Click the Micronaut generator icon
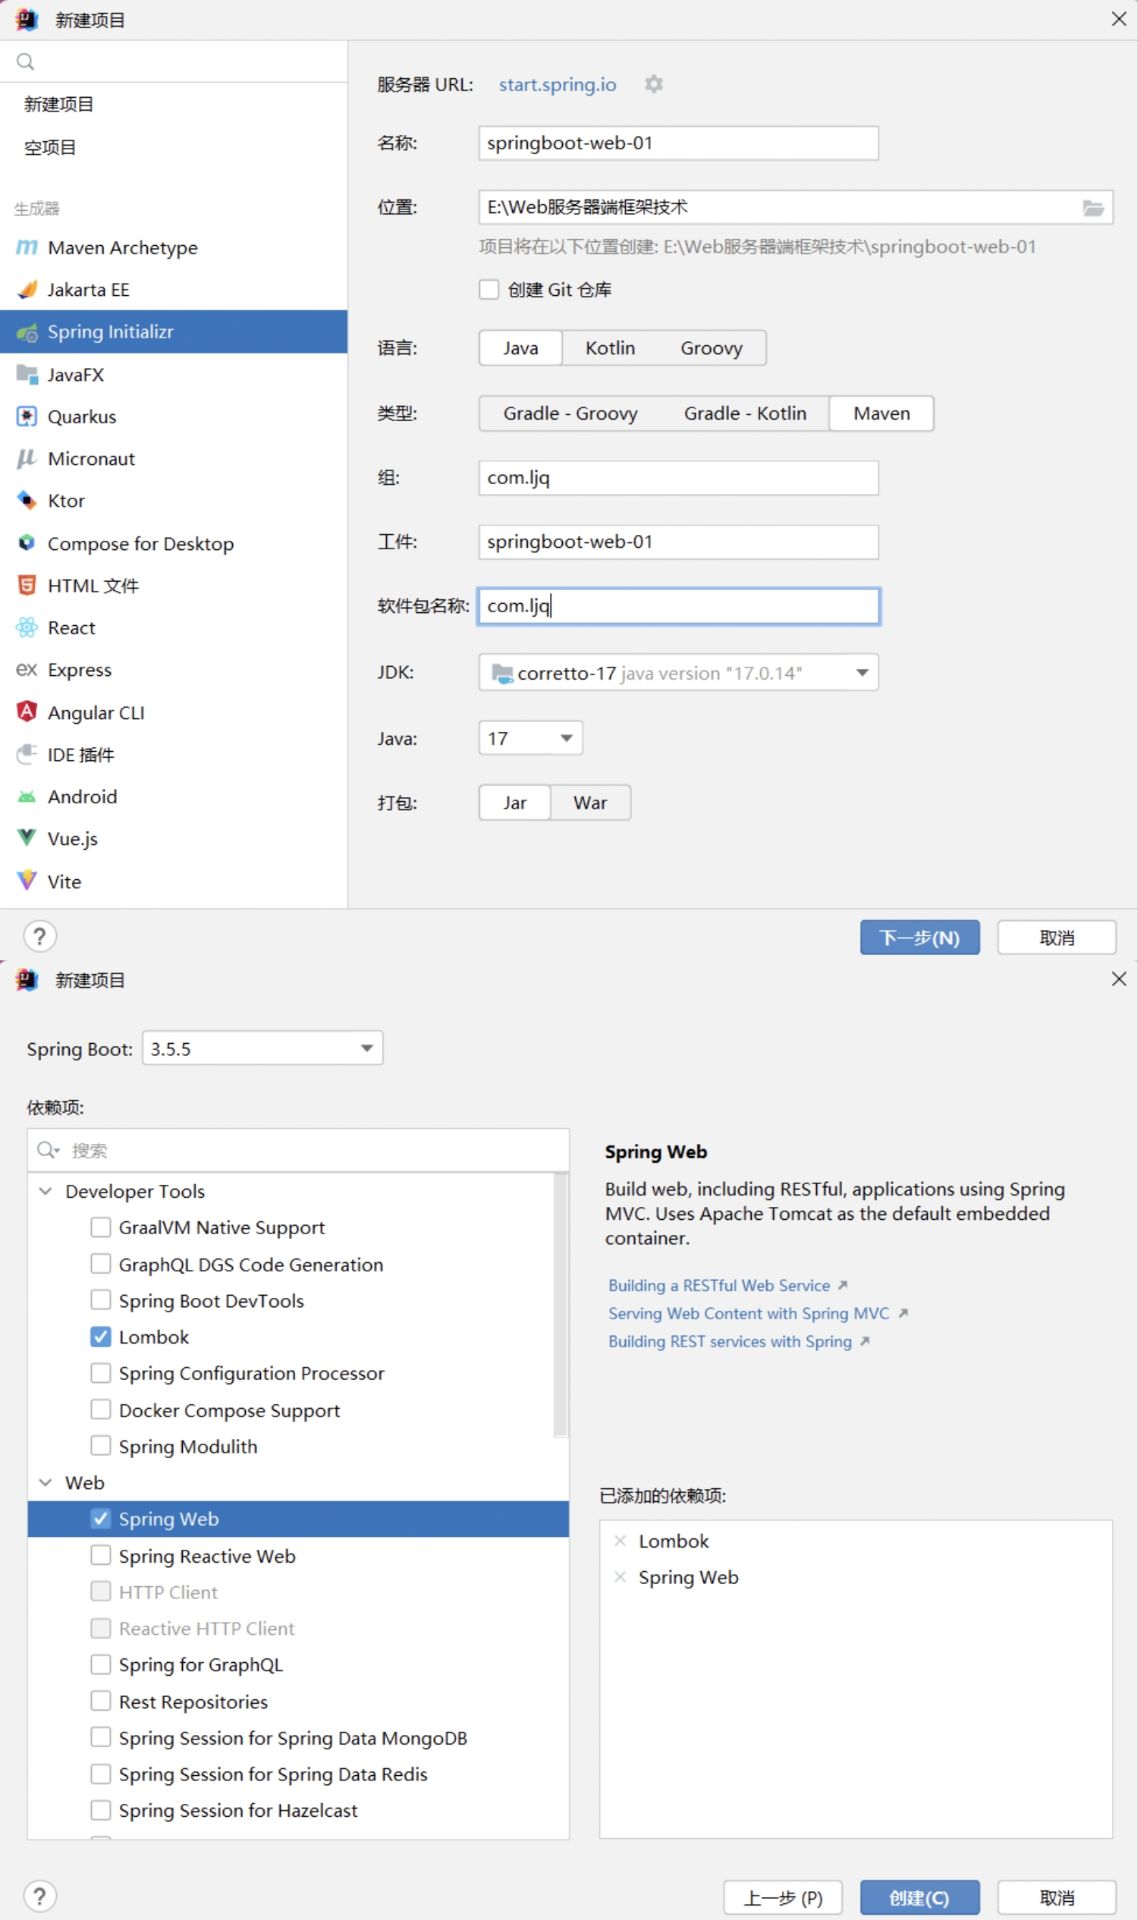This screenshot has height=1920, width=1138. [27, 458]
